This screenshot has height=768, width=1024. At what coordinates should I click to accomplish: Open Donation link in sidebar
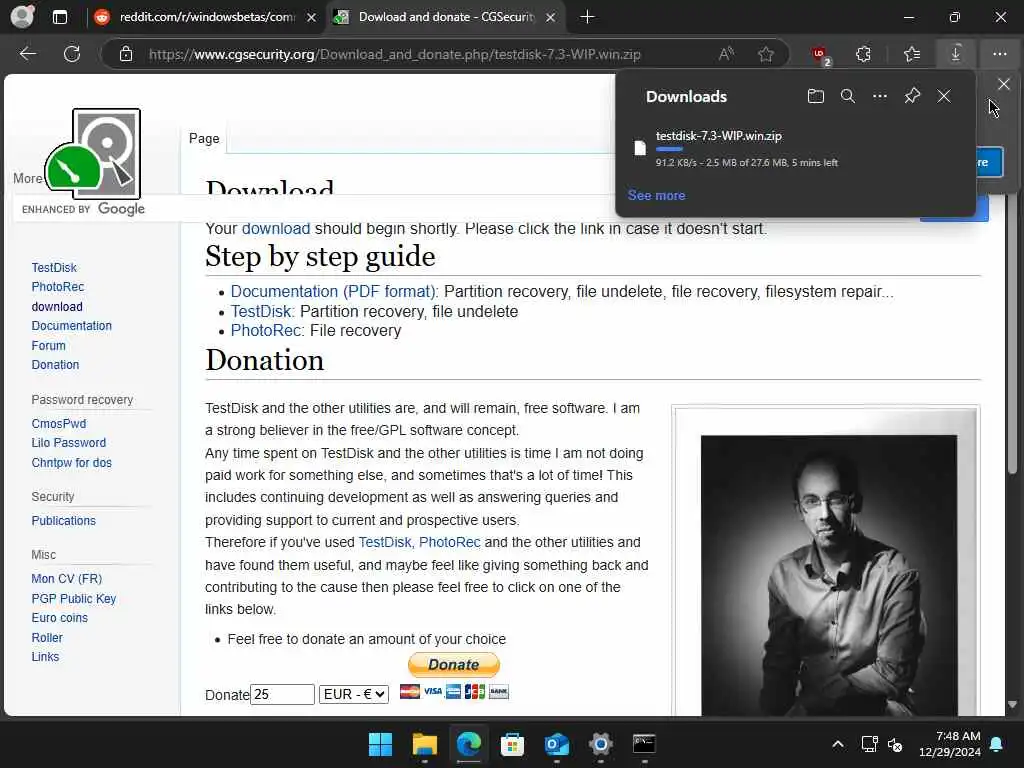[x=56, y=364]
